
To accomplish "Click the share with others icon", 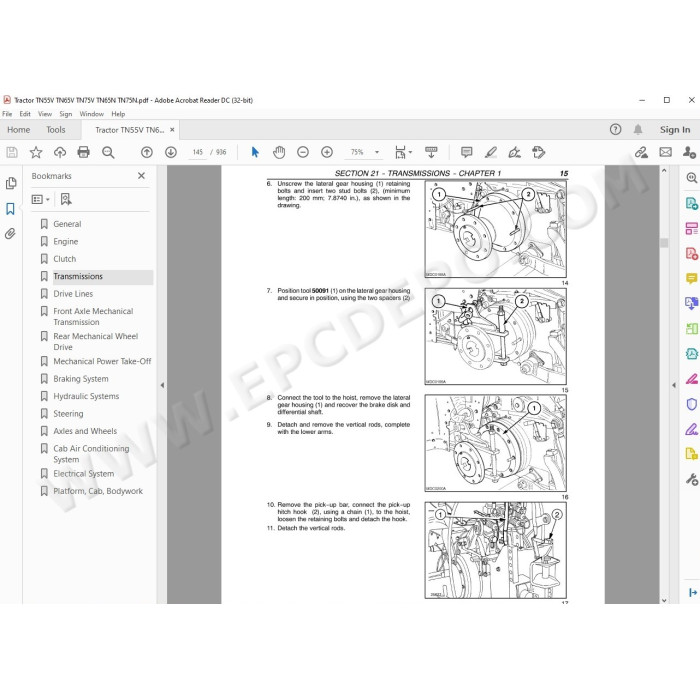I will 689,153.
